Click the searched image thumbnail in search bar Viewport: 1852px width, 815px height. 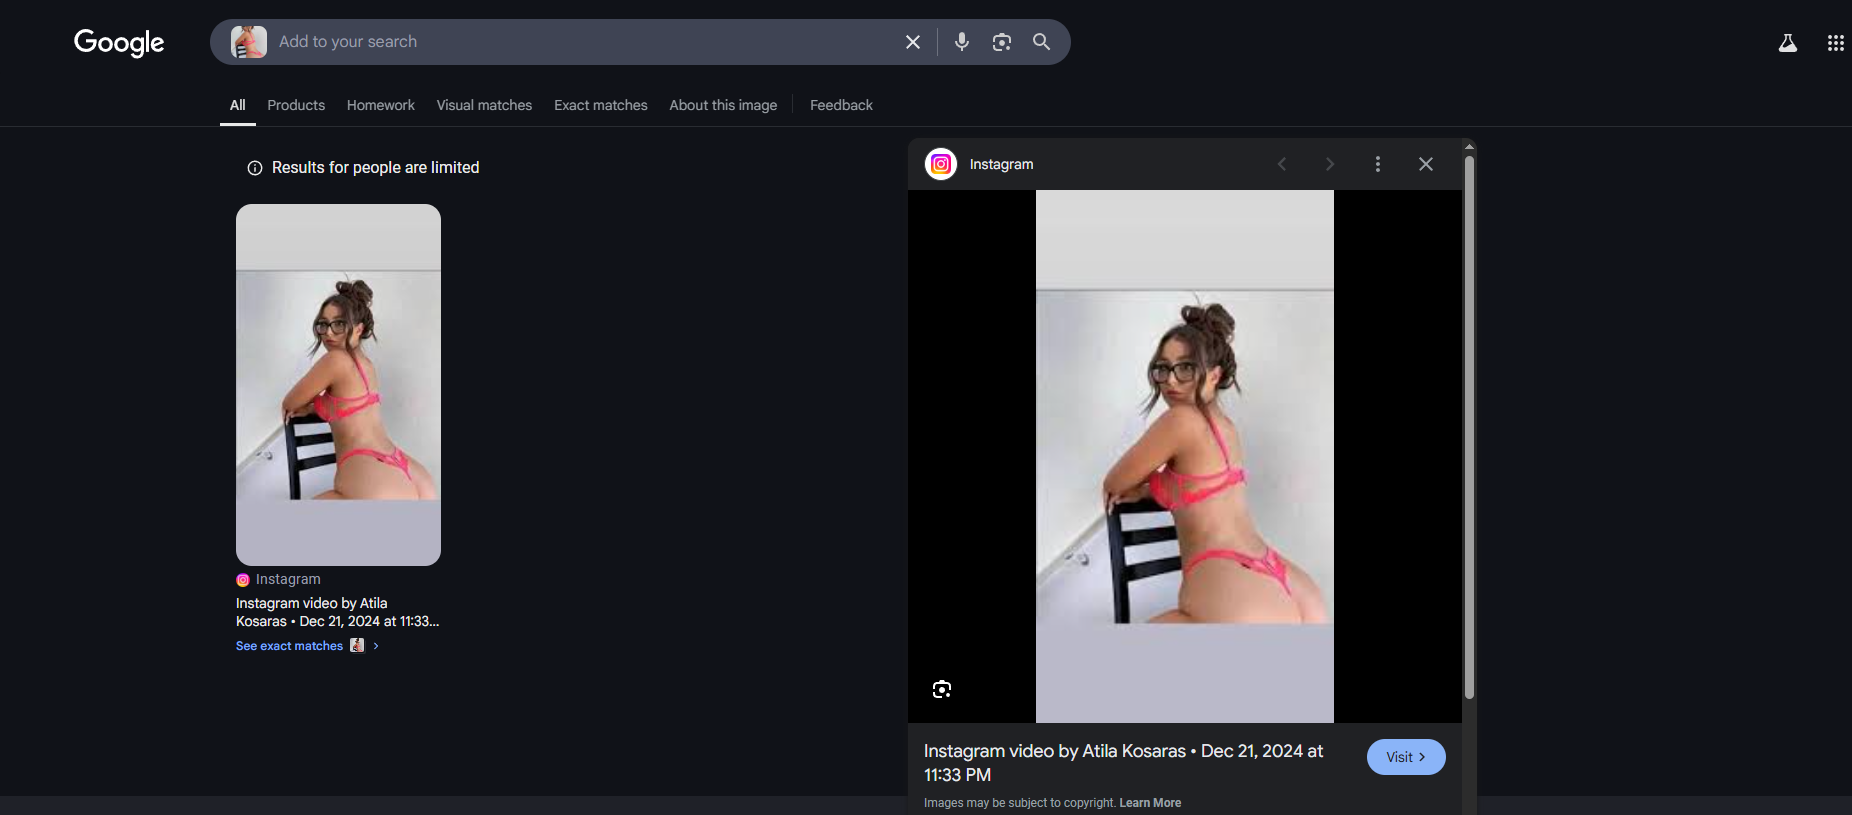pos(249,42)
